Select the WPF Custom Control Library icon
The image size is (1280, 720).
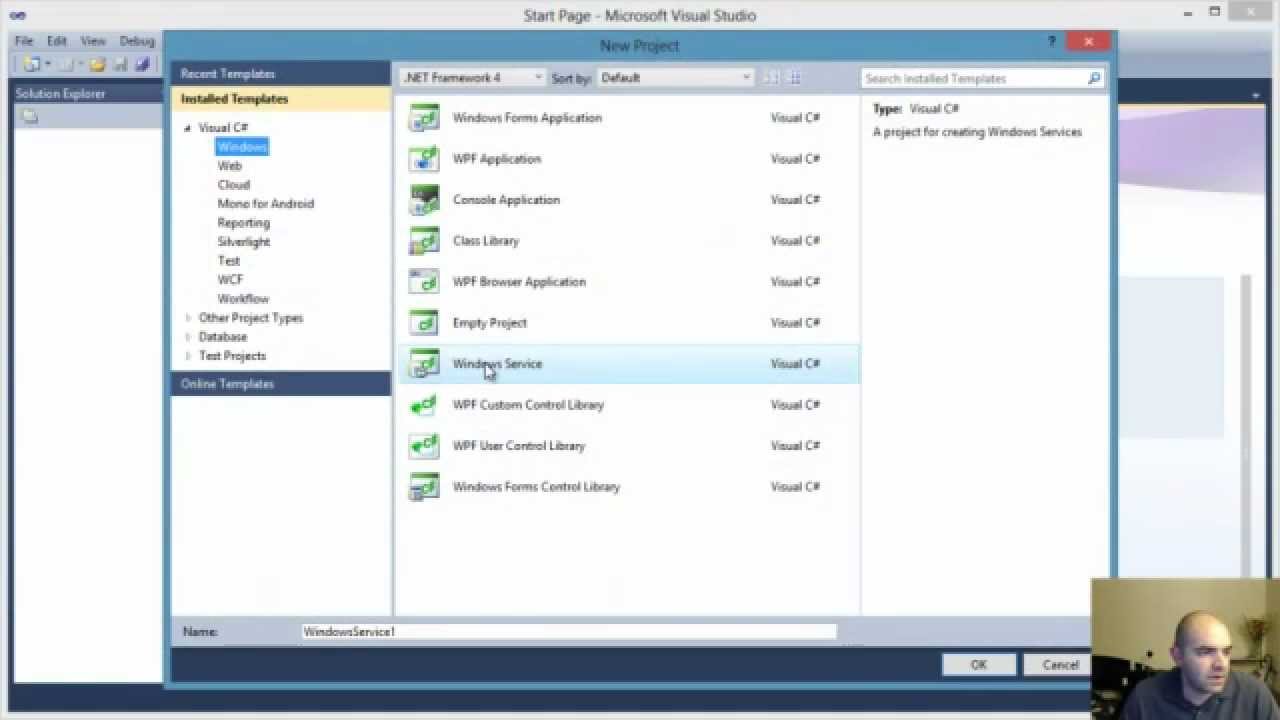coord(424,405)
